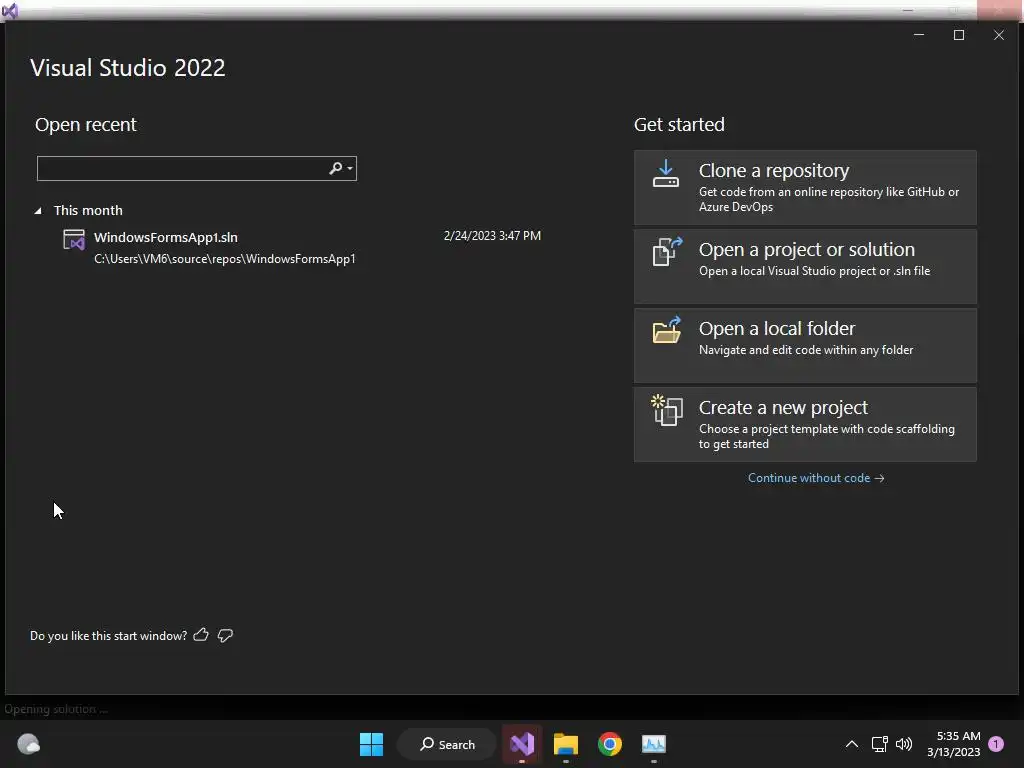Click Open a local folder button
1024x768 pixels.
coord(805,345)
